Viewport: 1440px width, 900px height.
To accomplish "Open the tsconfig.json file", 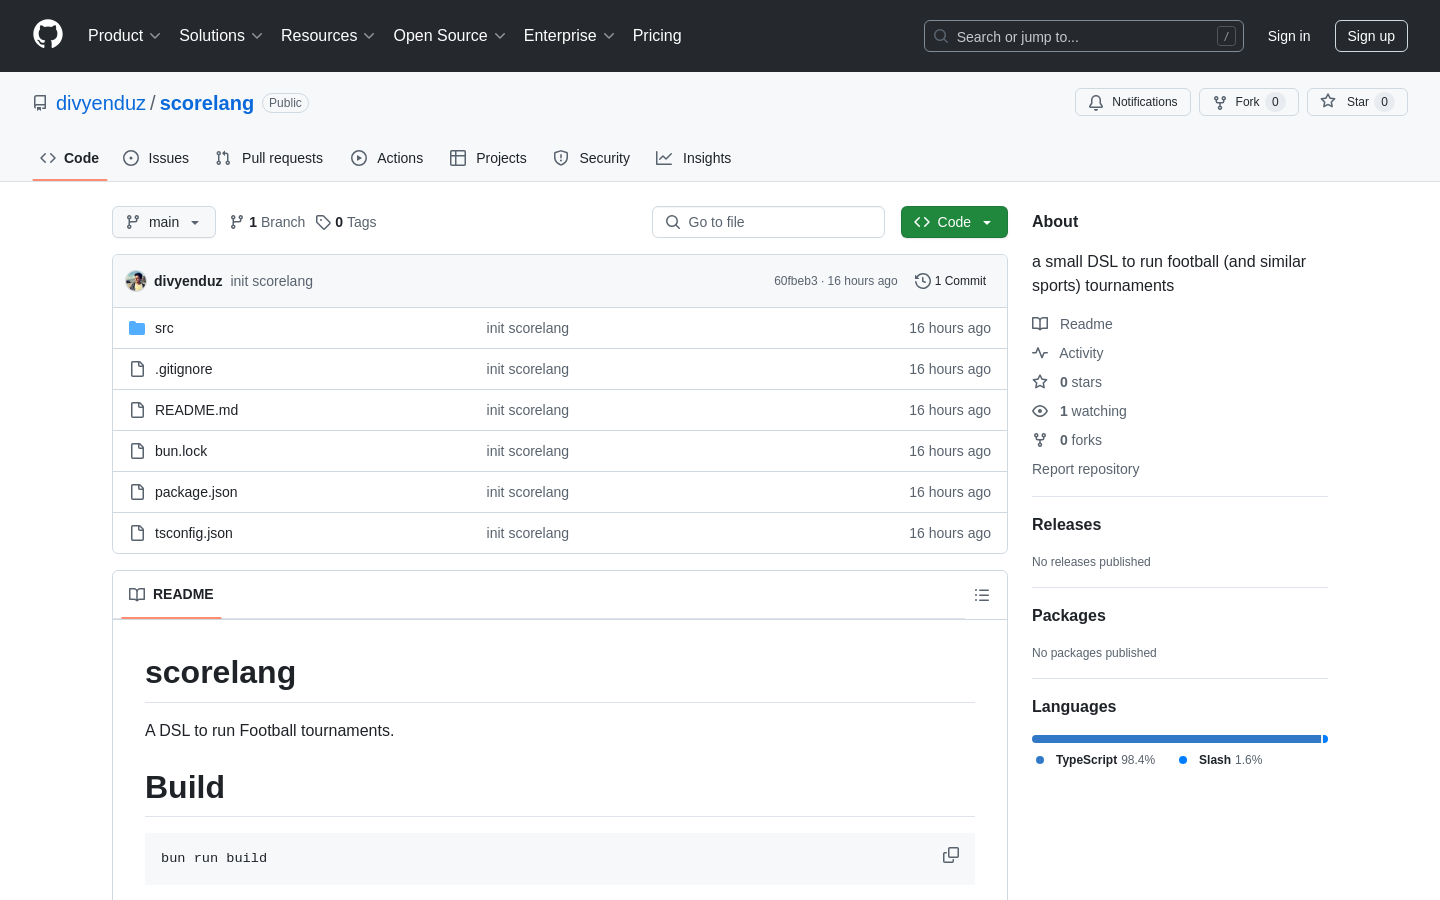I will point(194,533).
